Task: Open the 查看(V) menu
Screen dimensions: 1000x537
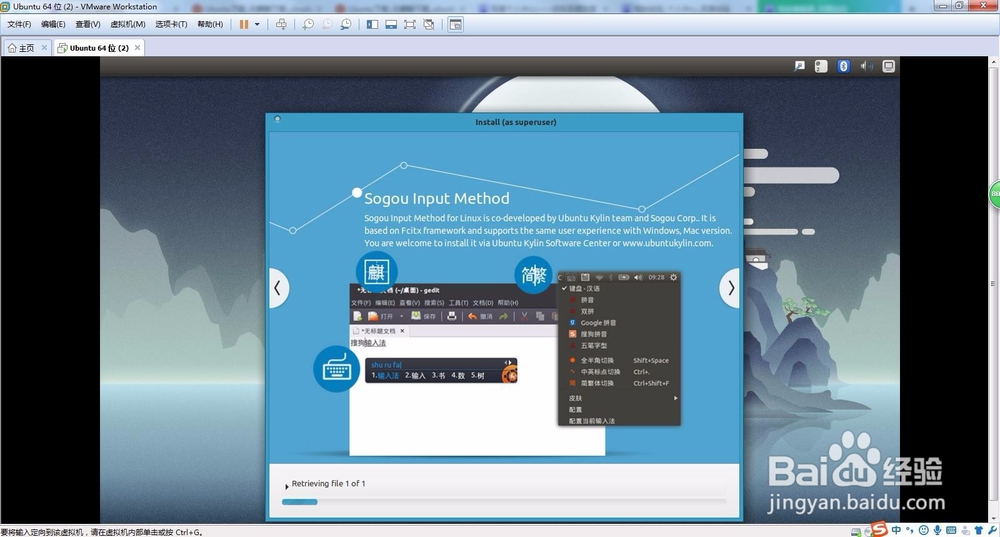Action: click(x=87, y=24)
